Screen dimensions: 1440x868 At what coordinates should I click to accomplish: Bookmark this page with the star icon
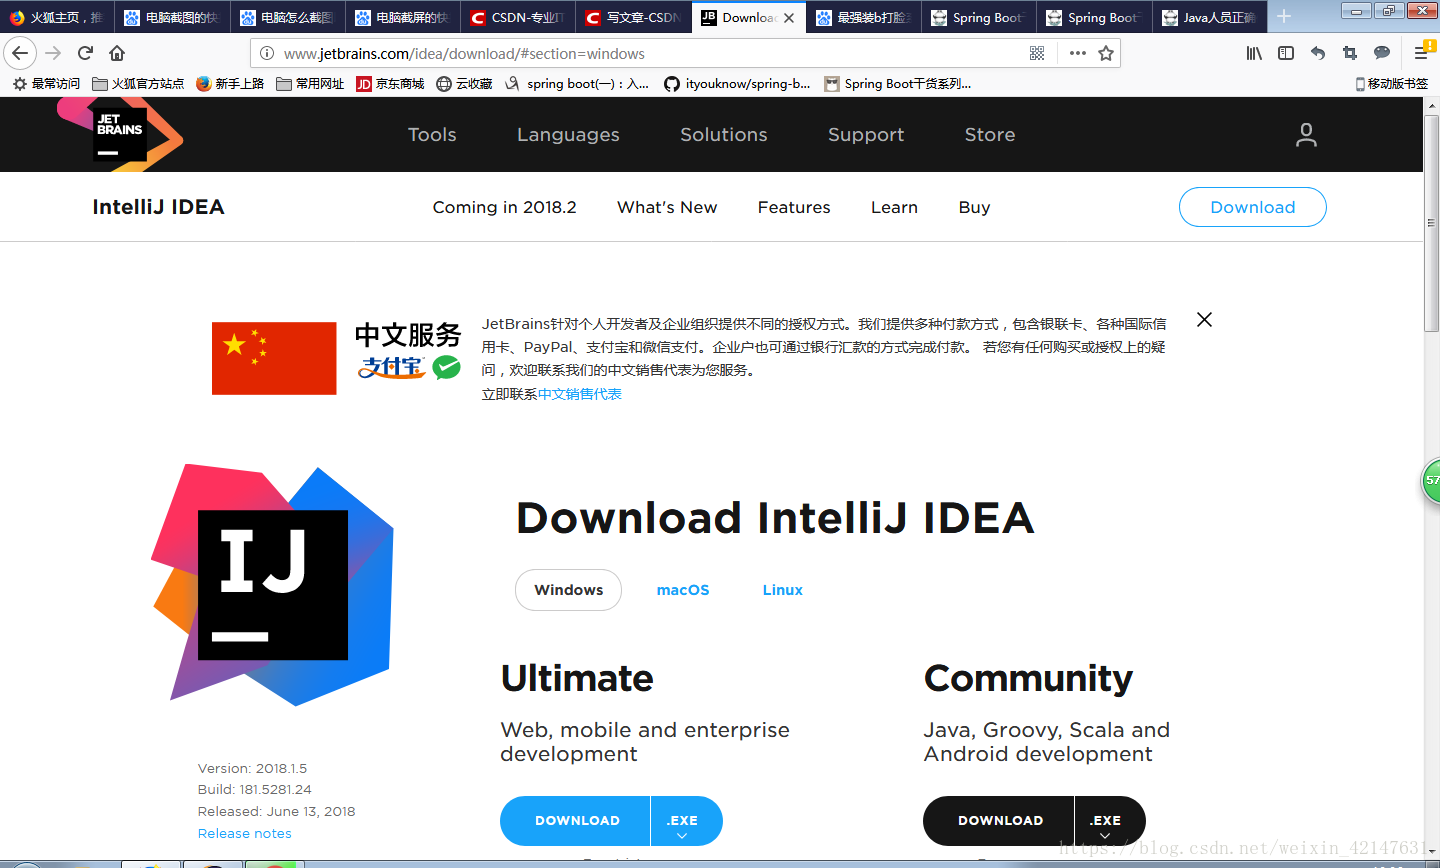click(1106, 53)
